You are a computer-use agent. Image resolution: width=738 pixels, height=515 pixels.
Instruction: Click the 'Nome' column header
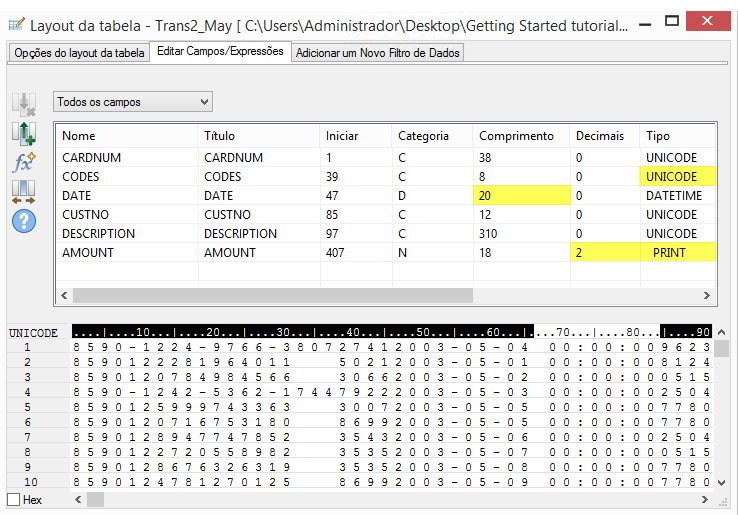pos(79,136)
